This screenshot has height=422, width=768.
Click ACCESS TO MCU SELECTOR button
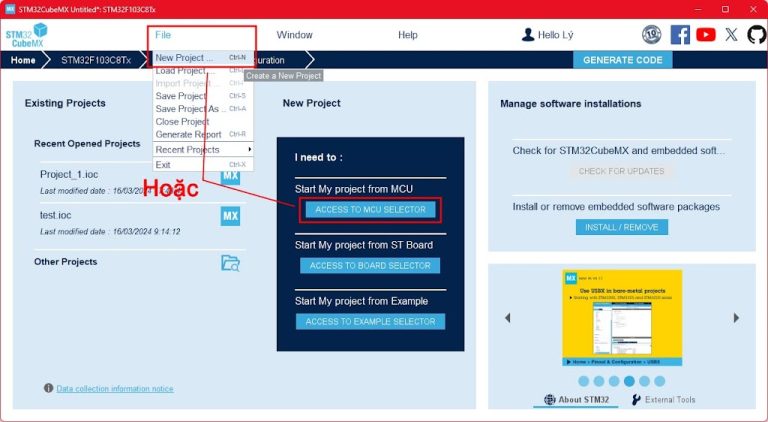coord(370,210)
